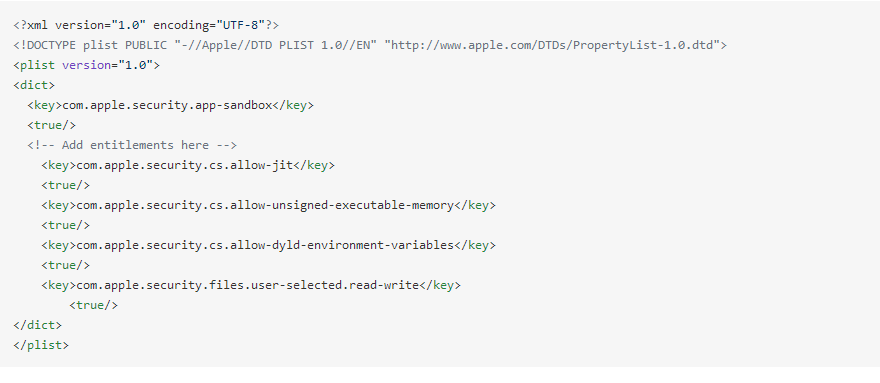Click the opening dict tag
Viewport: 880px width, 383px height.
34,85
